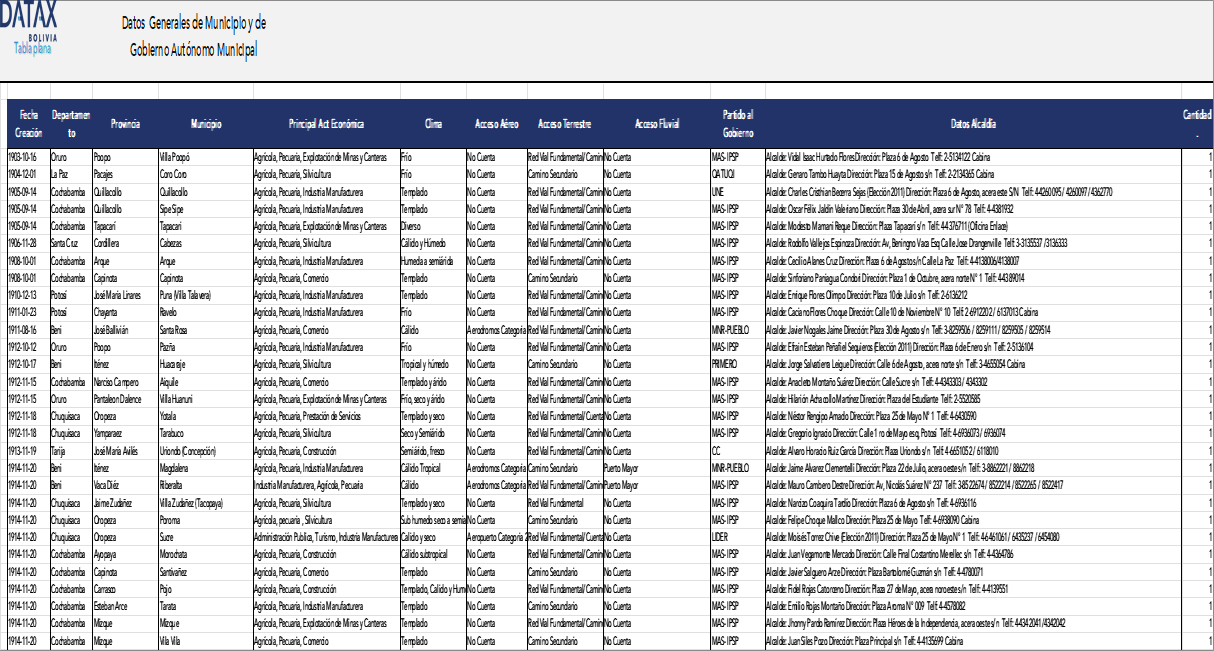This screenshot has width=1214, height=651.
Task: Click the DATAX Bolivia logo
Action: pos(30,21)
